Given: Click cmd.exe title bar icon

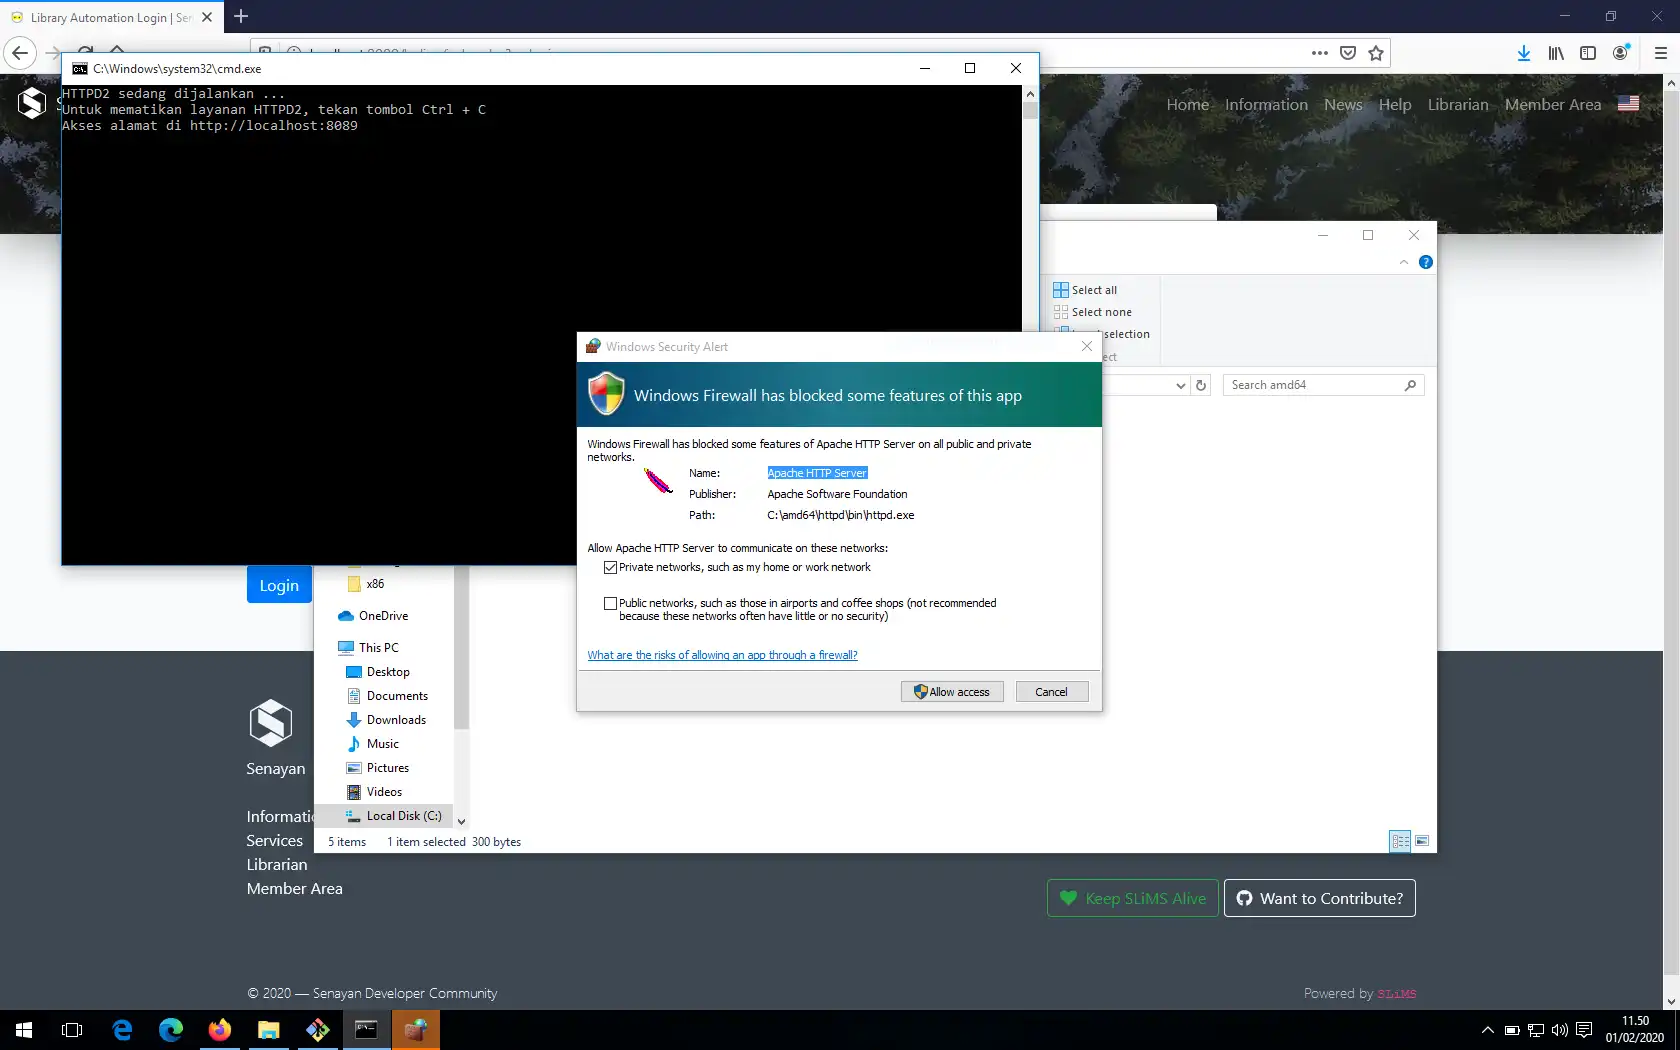Looking at the screenshot, I should point(80,68).
